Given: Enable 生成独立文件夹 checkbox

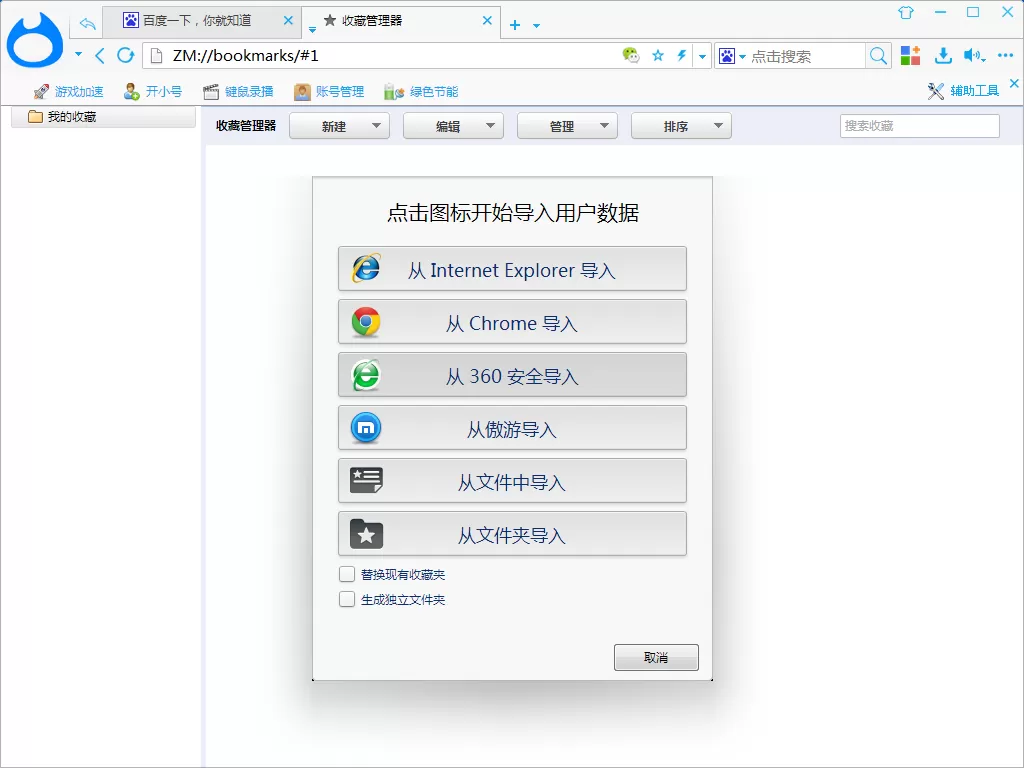Looking at the screenshot, I should pos(347,599).
